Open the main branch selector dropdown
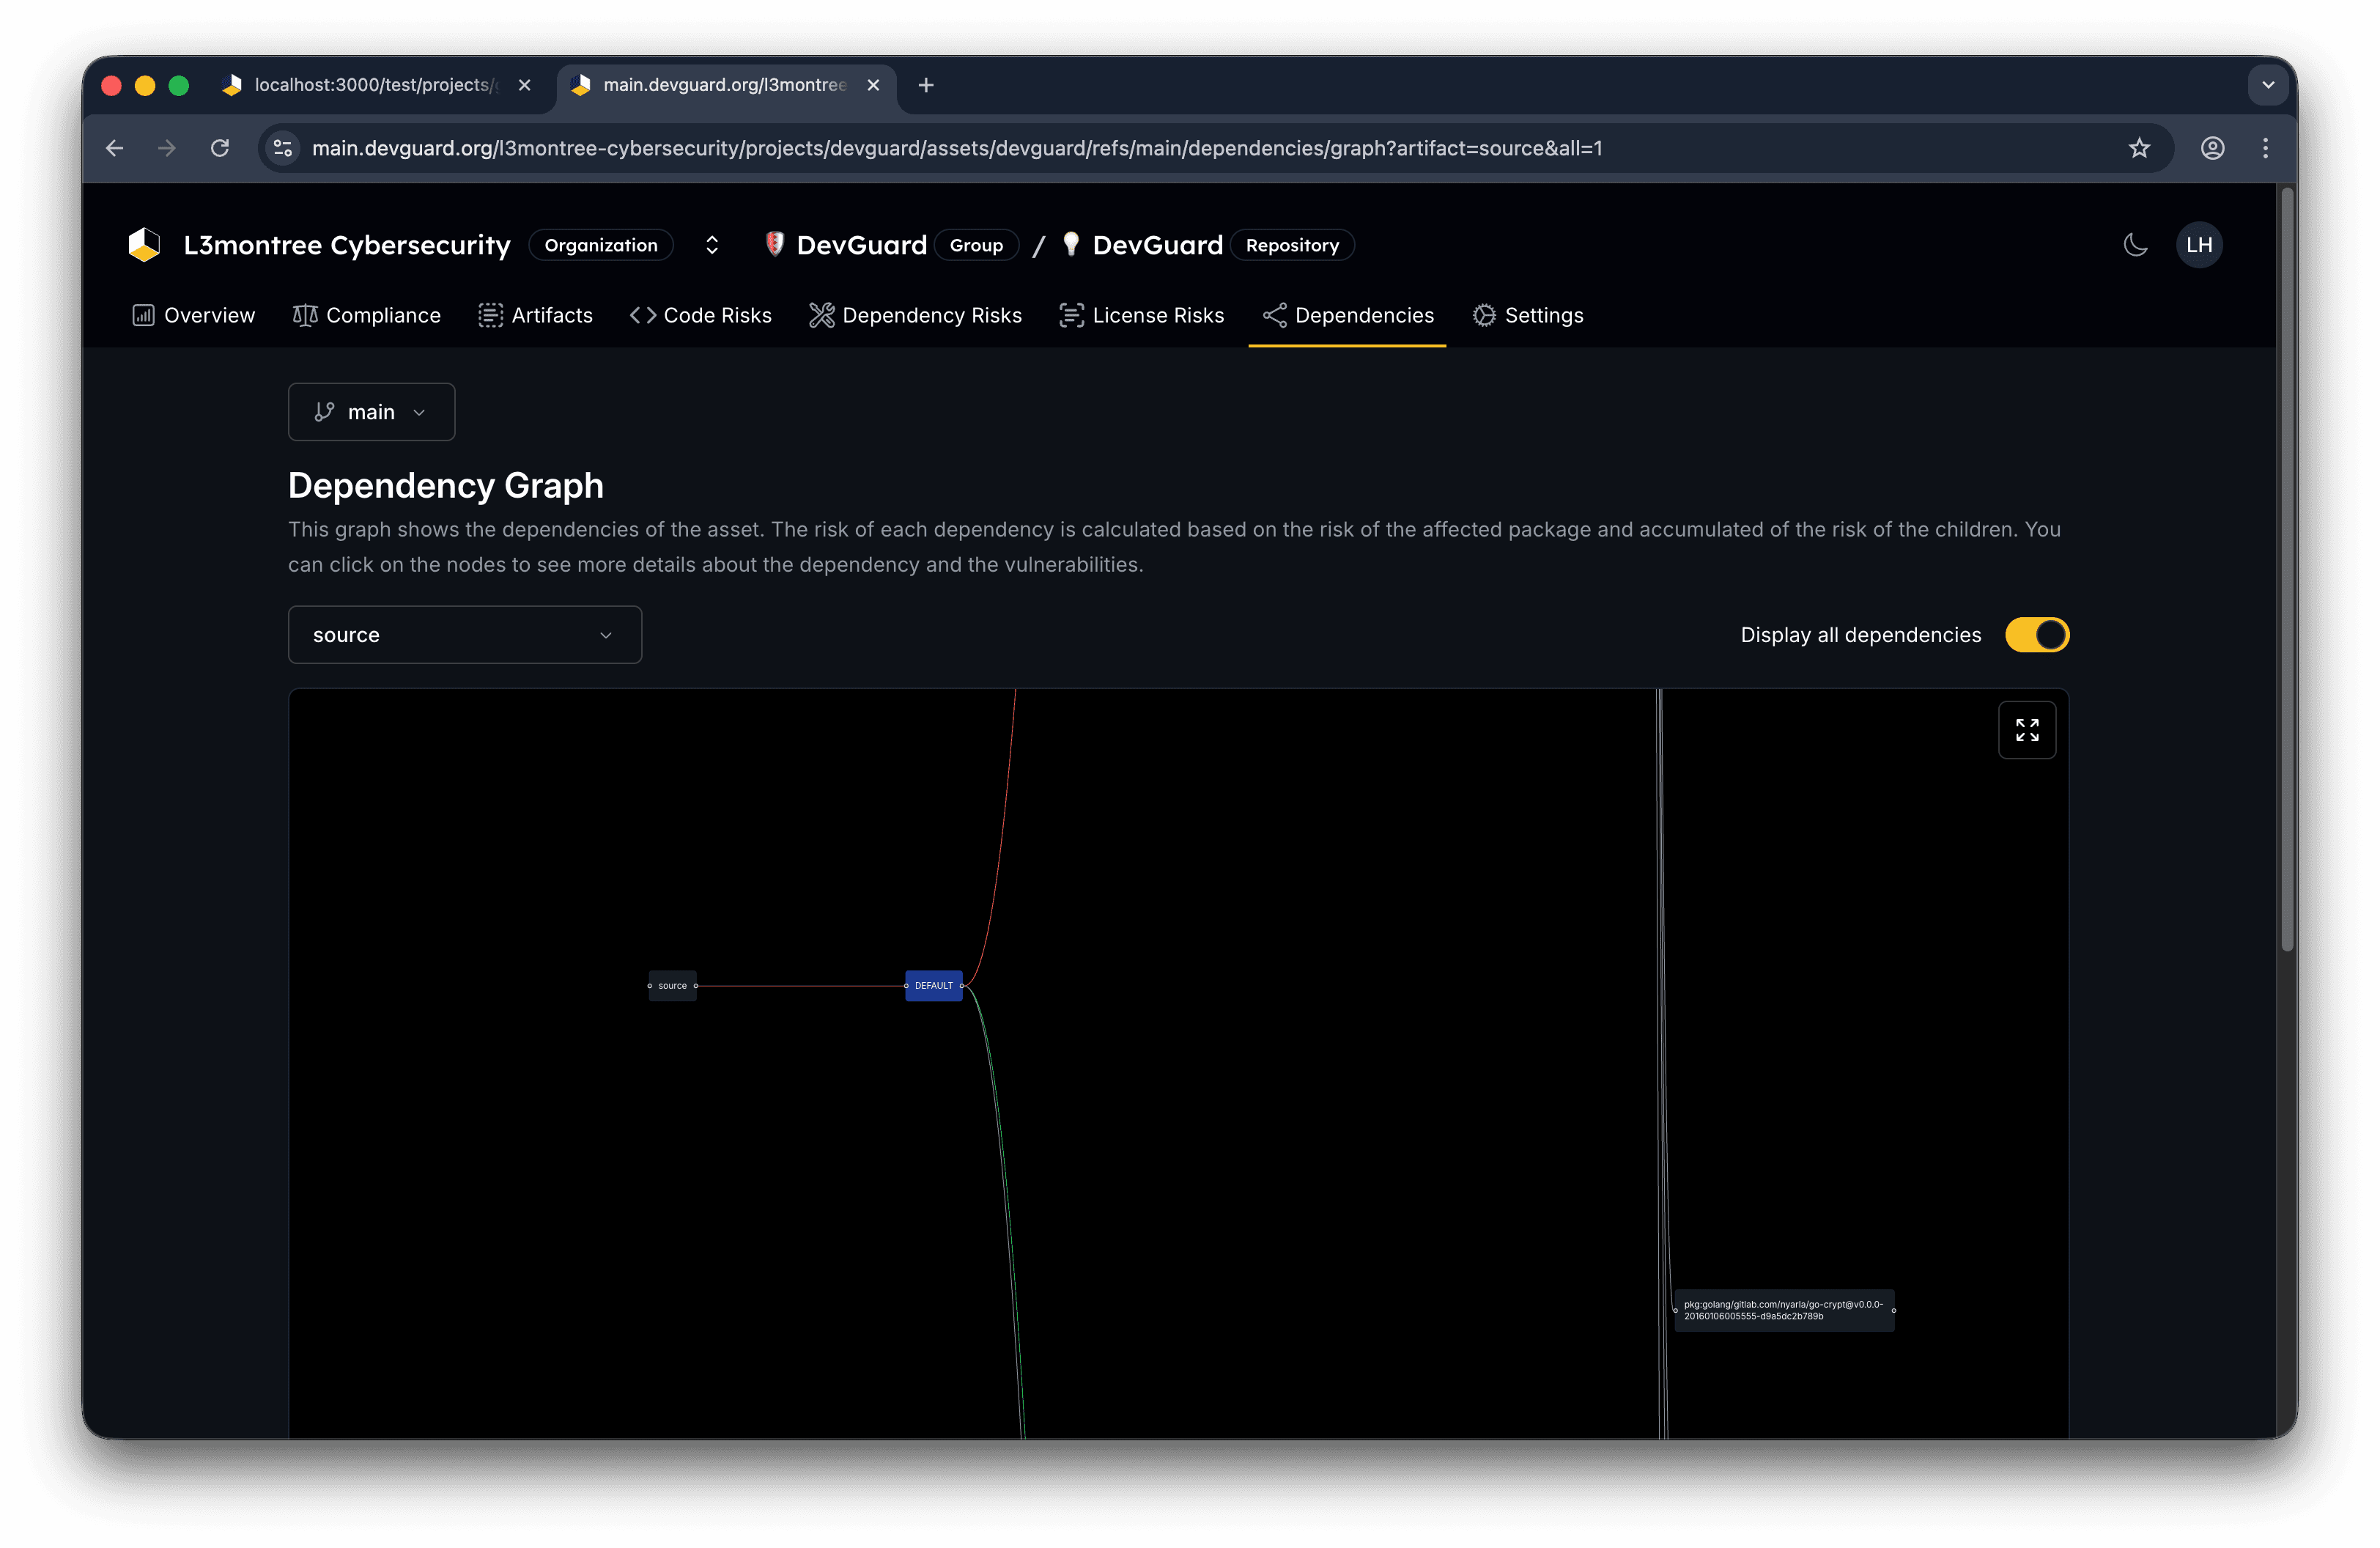2380x1548 pixels. click(x=371, y=412)
